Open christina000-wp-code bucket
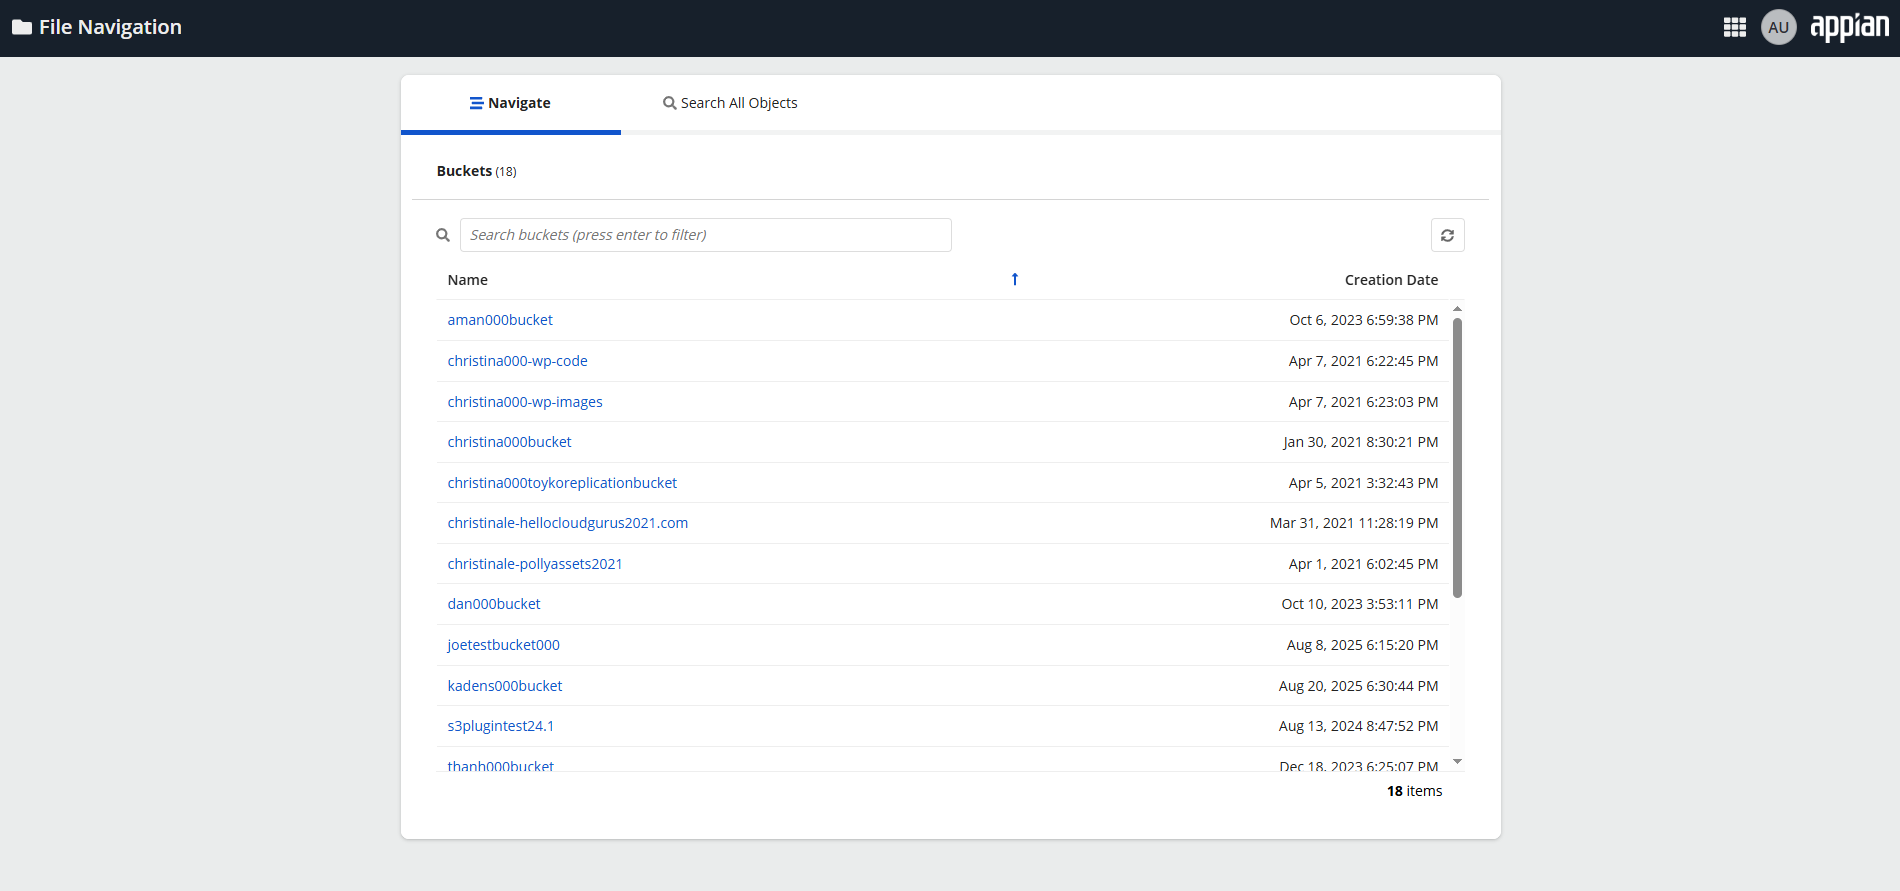Viewport: 1900px width, 891px height. click(x=517, y=361)
